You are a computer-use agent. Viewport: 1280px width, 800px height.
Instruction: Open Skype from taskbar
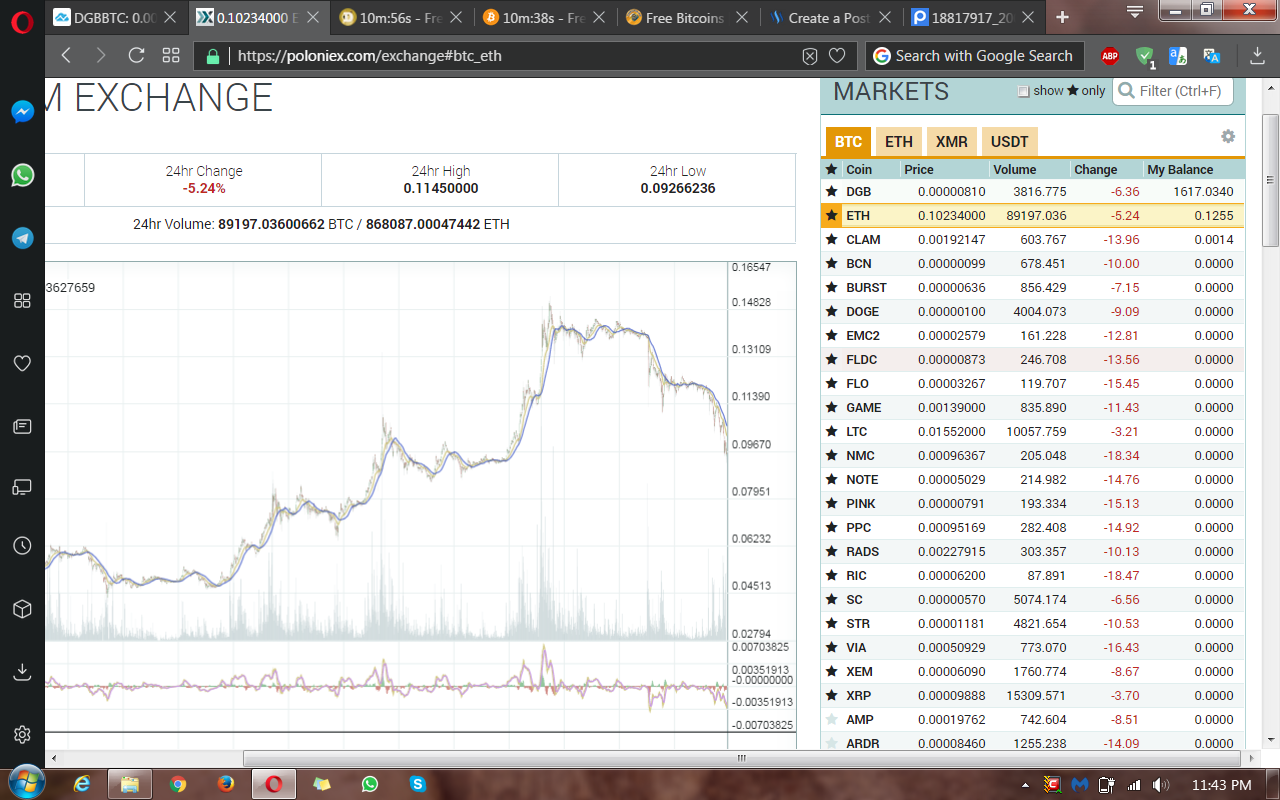point(418,784)
